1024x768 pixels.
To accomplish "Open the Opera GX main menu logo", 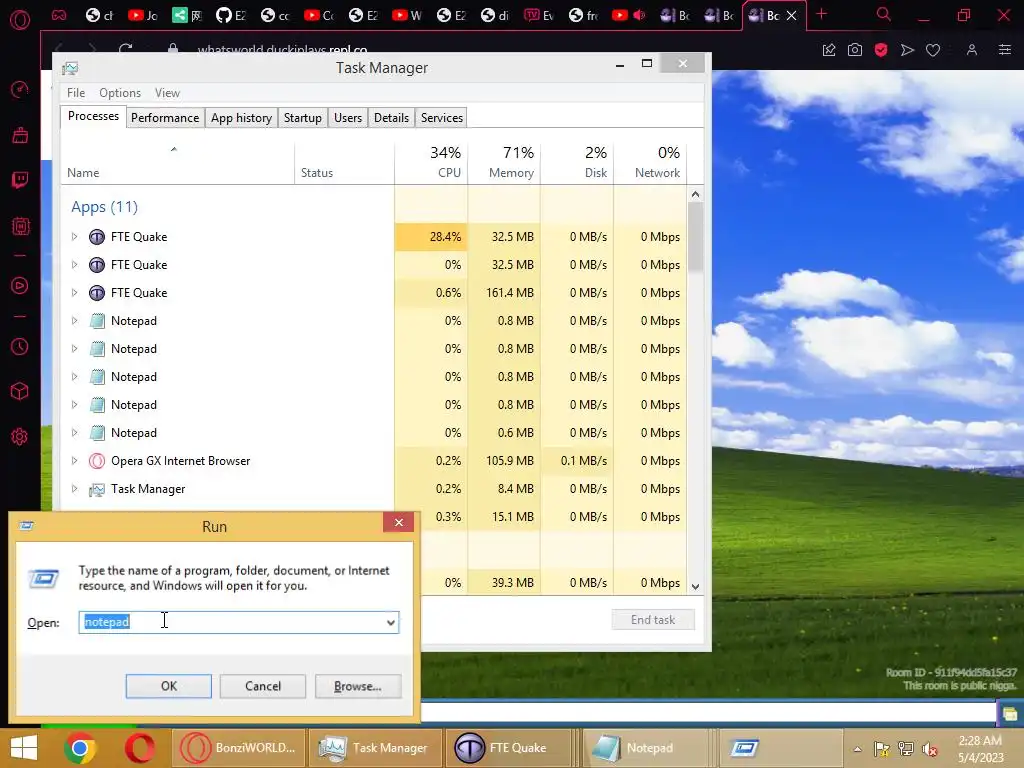I will coord(20,20).
